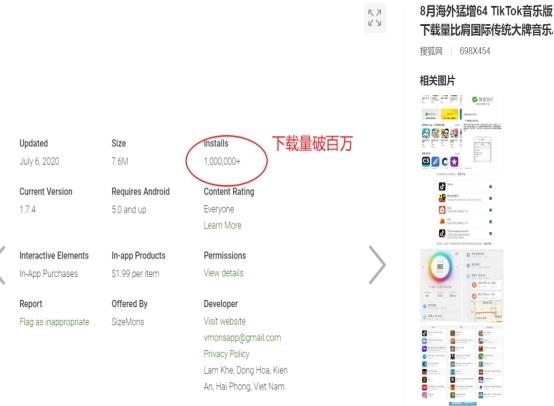Select the Everyone content rating text
This screenshot has width=554, height=406.
click(219, 209)
